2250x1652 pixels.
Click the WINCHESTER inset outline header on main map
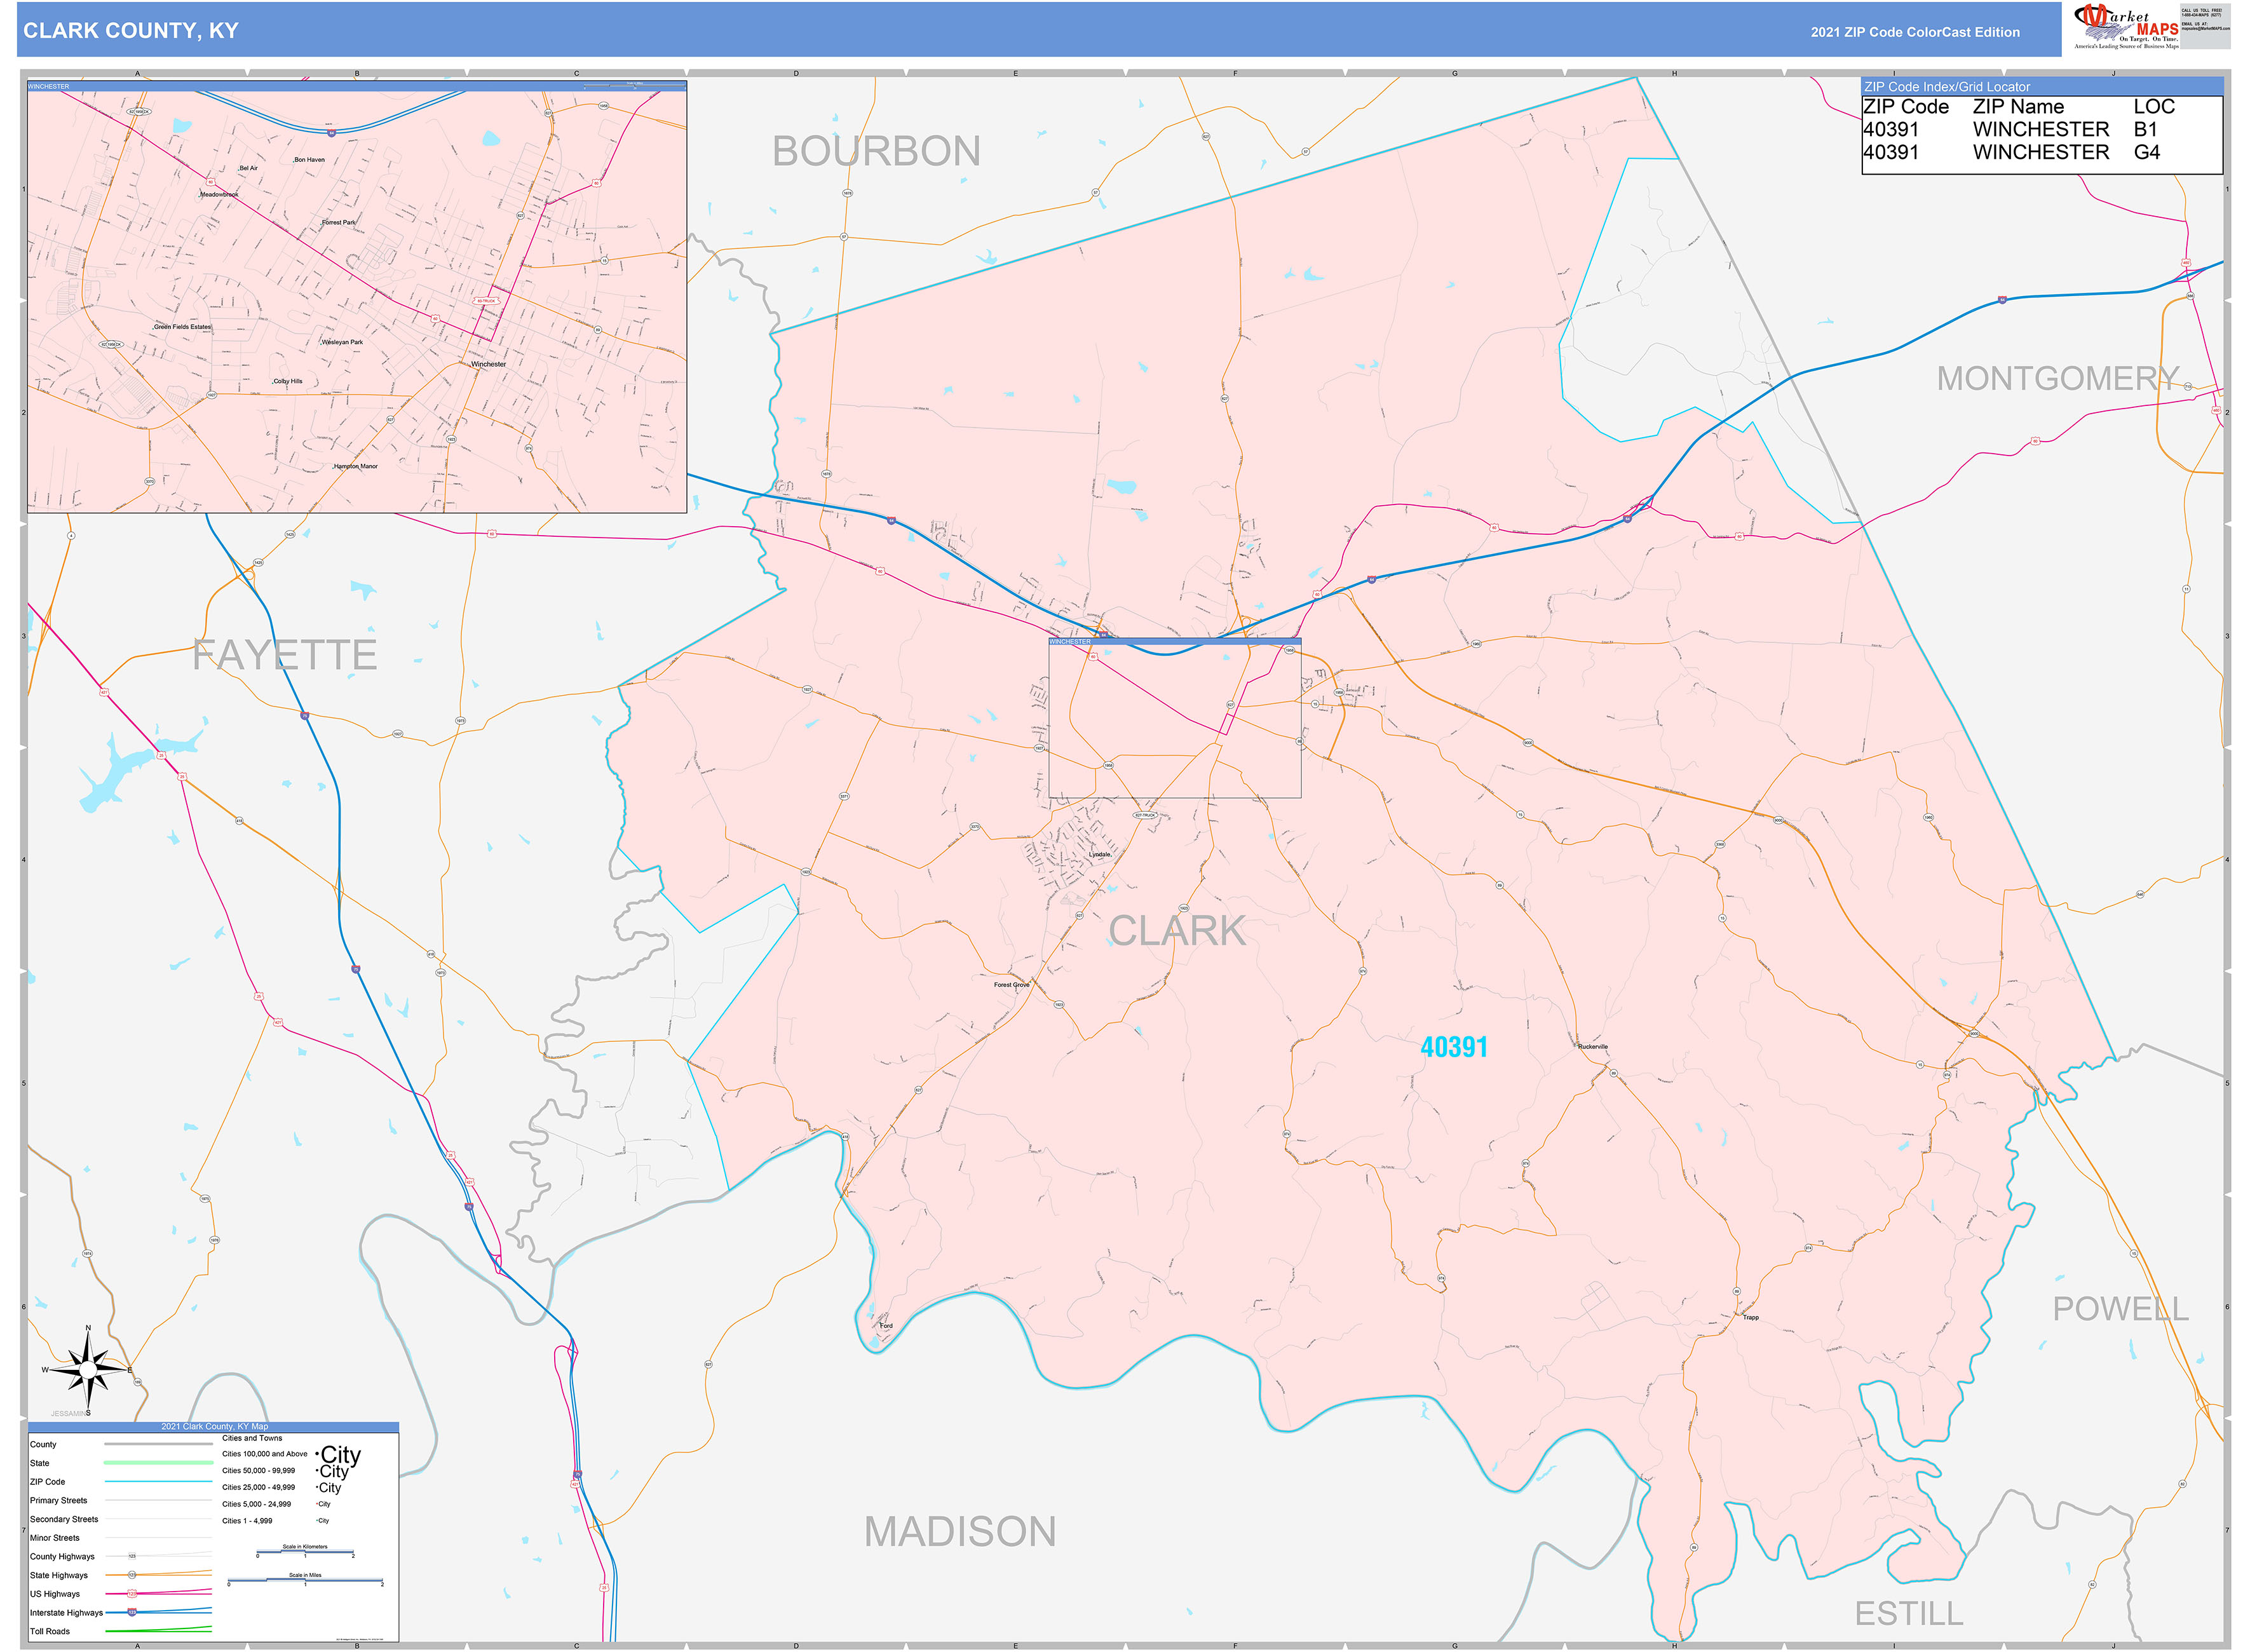1175,641
